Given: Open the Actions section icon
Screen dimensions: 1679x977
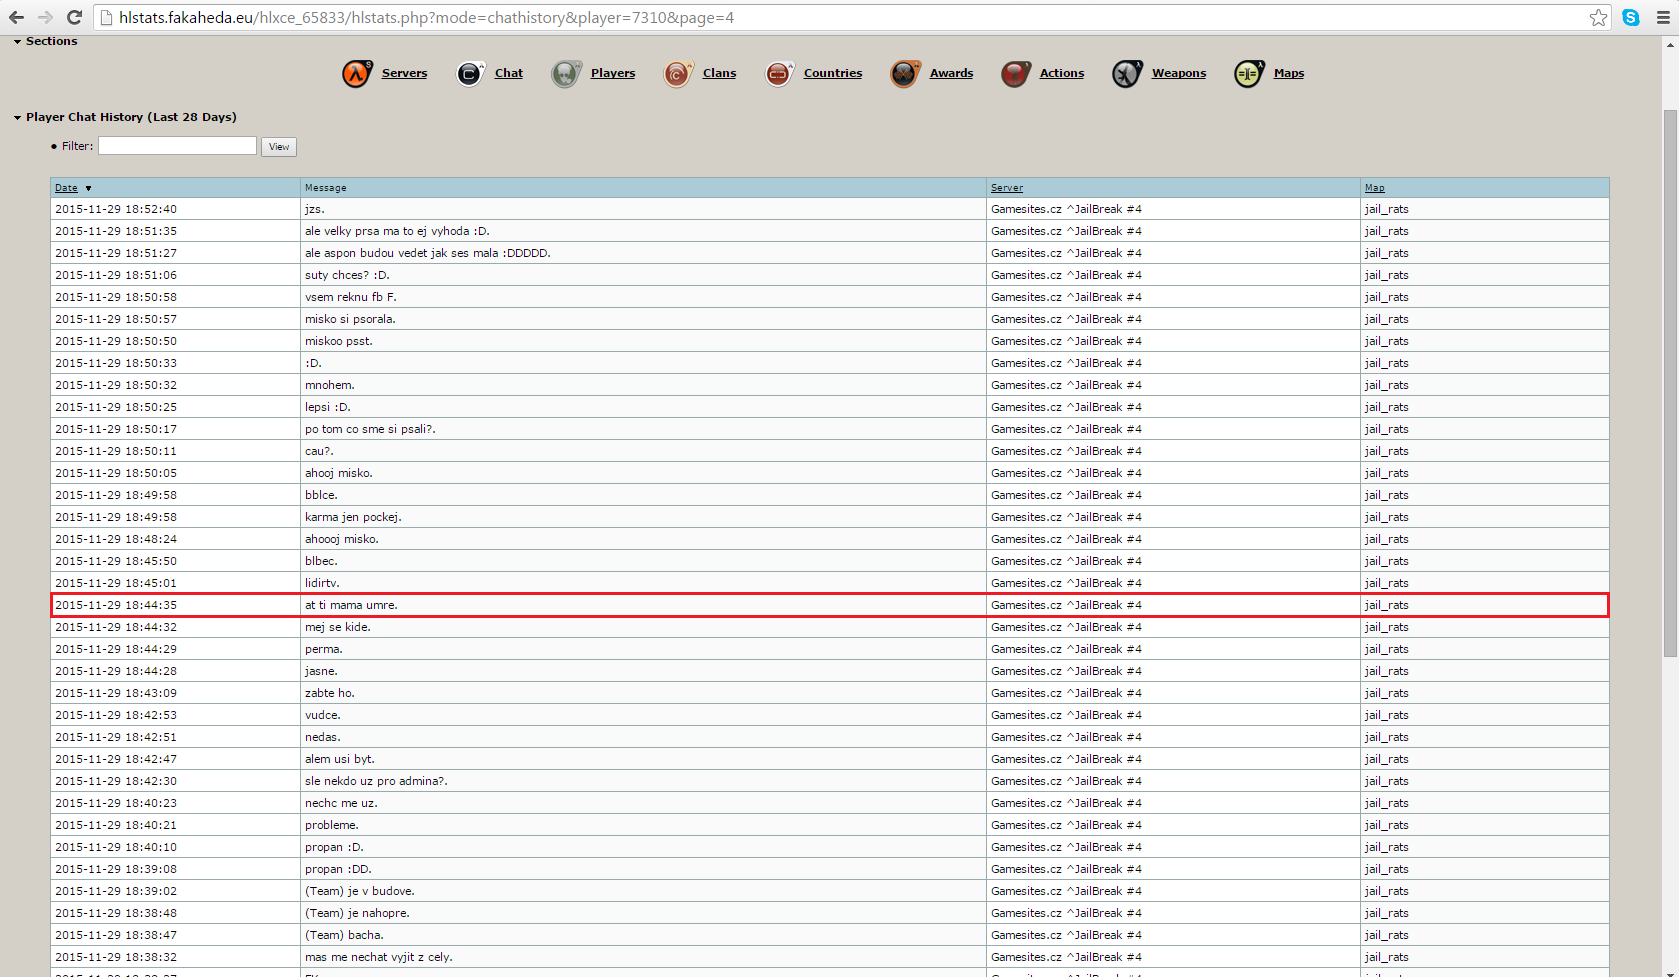Looking at the screenshot, I should click(1015, 74).
